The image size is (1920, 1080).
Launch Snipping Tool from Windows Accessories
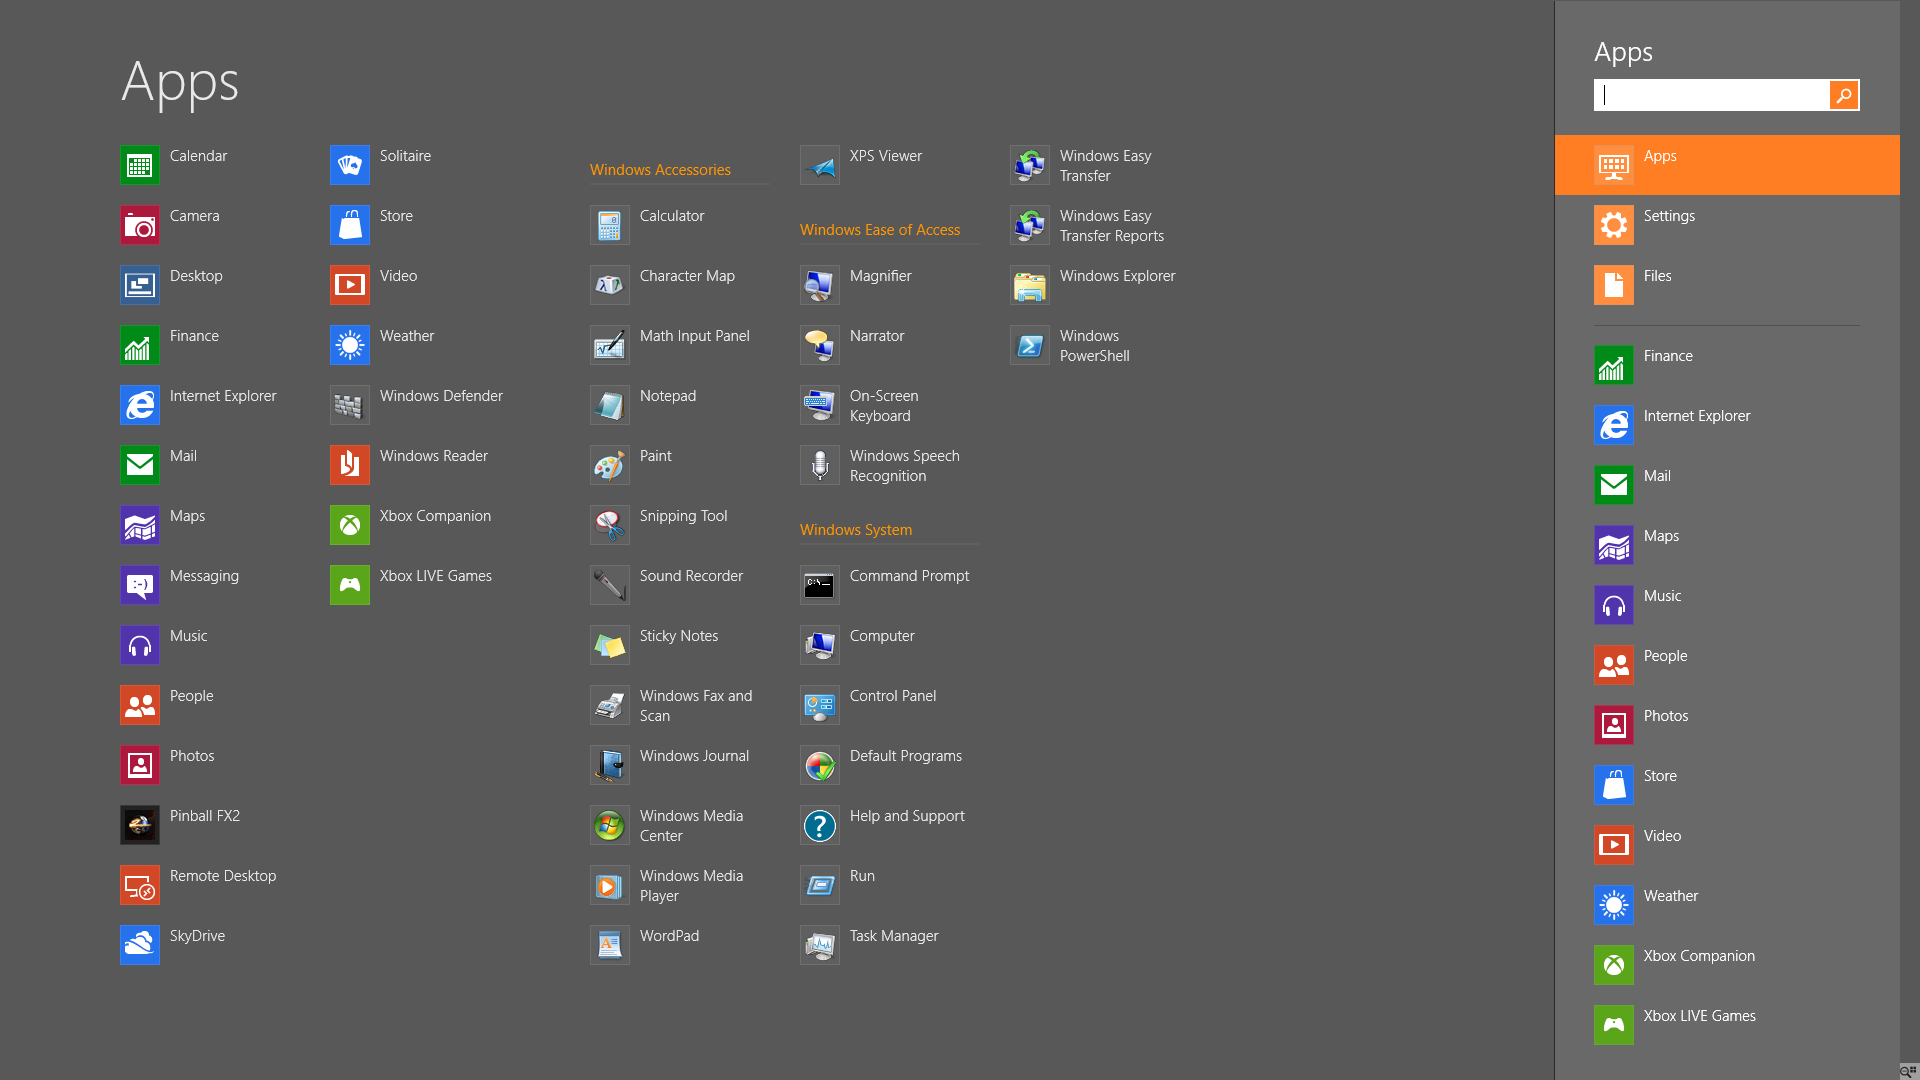[610, 525]
